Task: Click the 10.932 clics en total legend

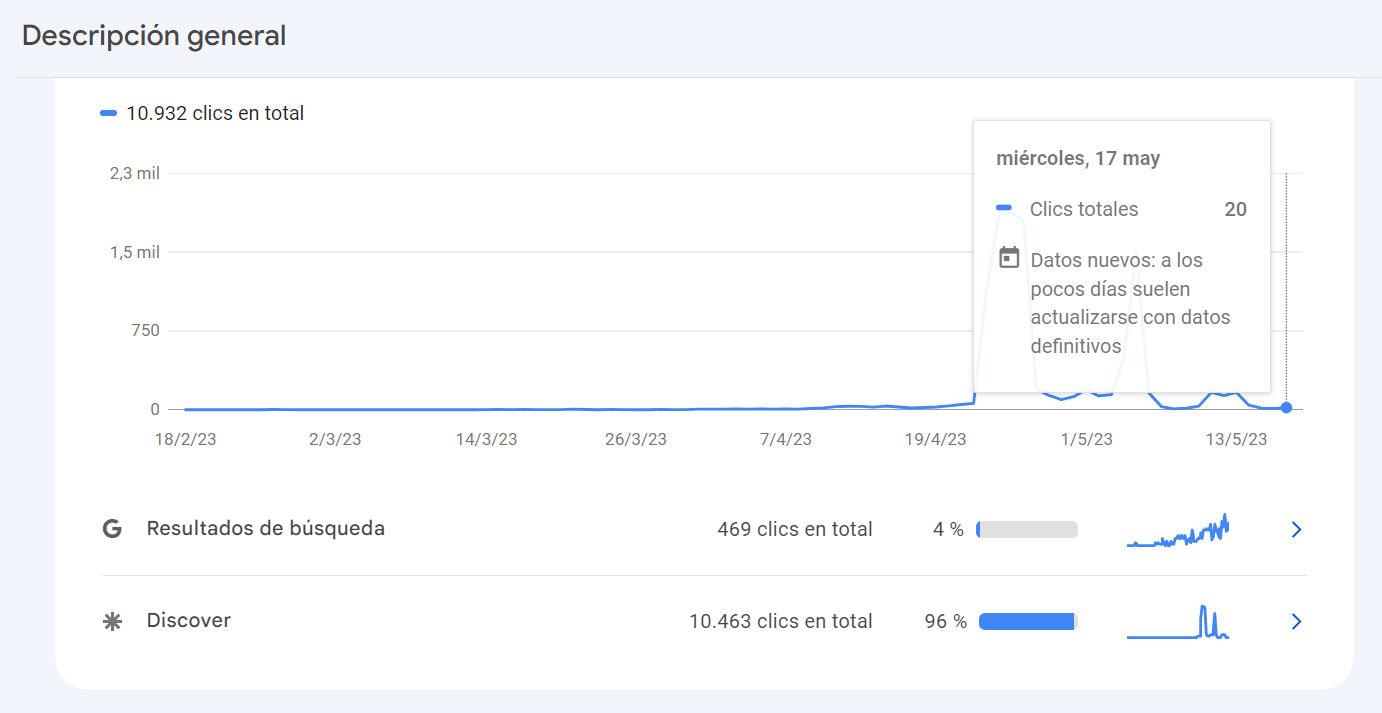Action: (215, 114)
